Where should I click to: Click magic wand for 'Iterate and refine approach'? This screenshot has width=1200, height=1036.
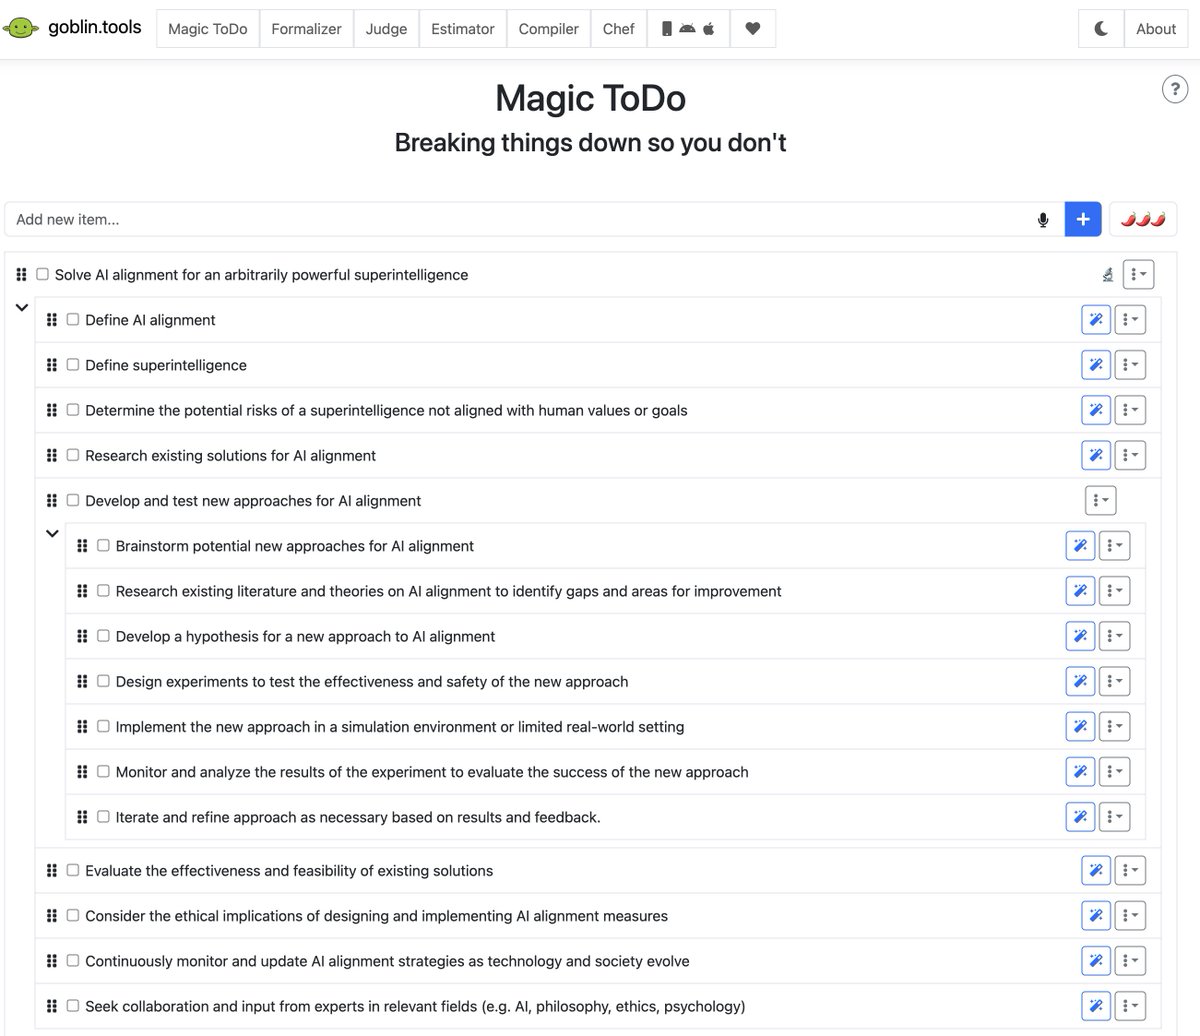1080,817
